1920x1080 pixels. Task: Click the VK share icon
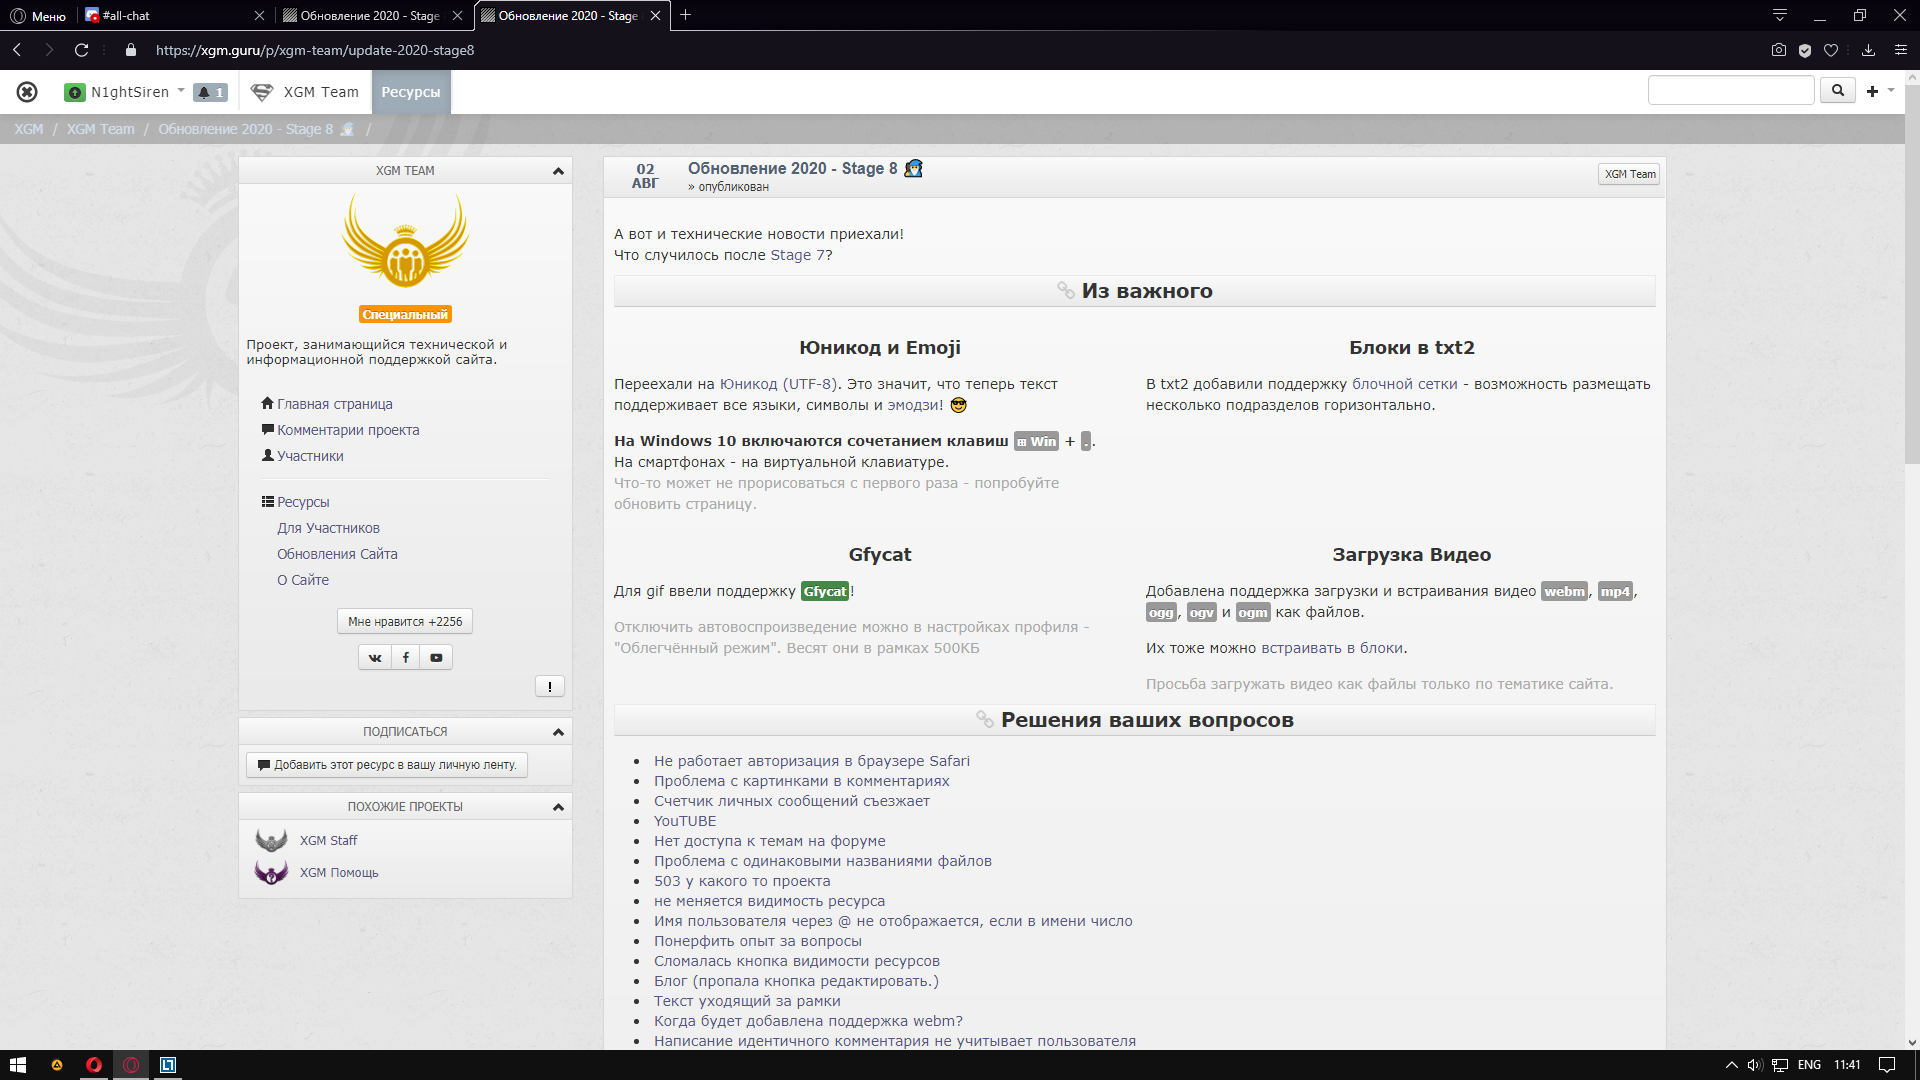click(374, 657)
